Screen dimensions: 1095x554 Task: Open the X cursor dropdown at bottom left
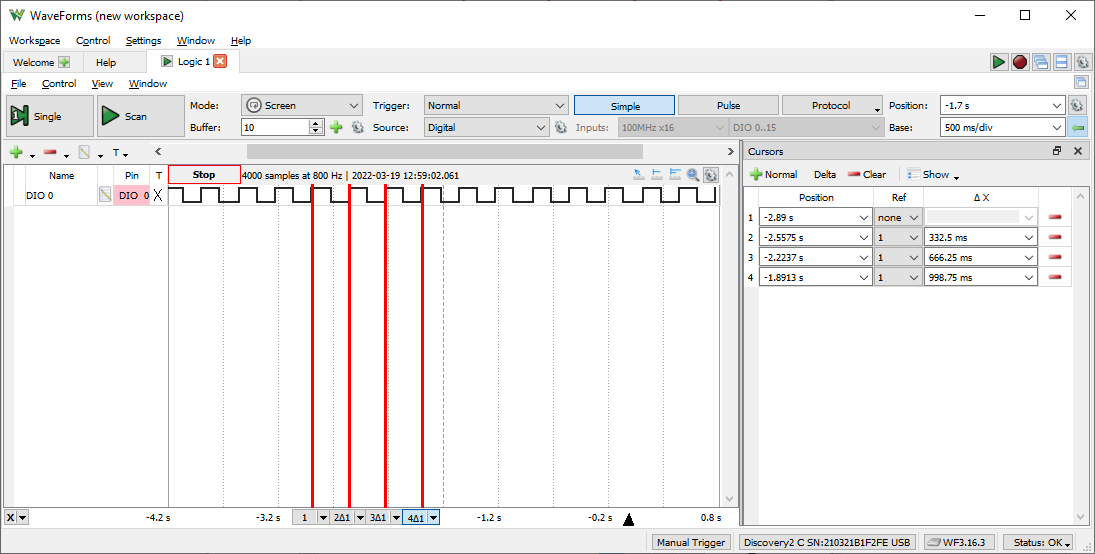click(x=23, y=518)
